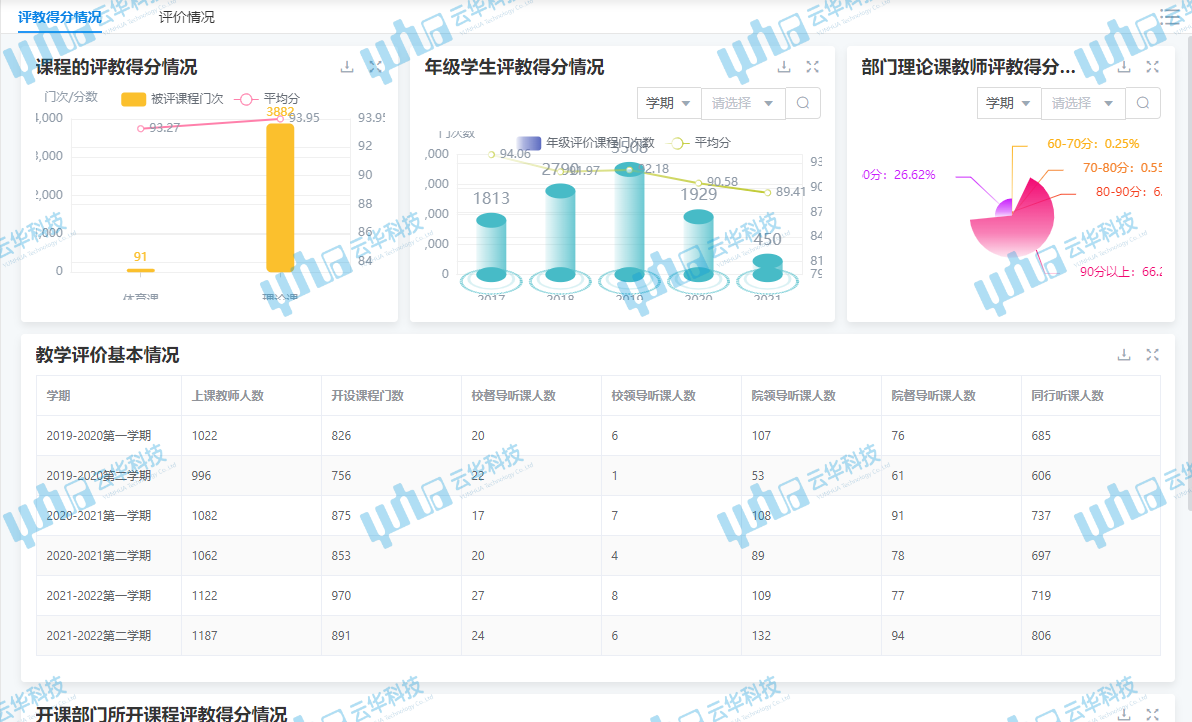Open the 请选择 dropdown in 年级学生评教得分情况
This screenshot has height=722, width=1192.
click(743, 103)
